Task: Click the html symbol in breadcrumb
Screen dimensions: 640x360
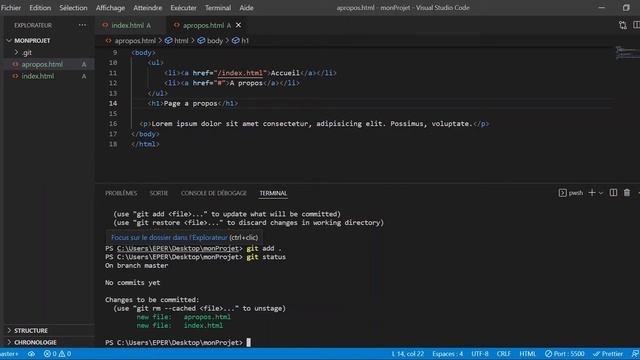Action: coord(177,41)
